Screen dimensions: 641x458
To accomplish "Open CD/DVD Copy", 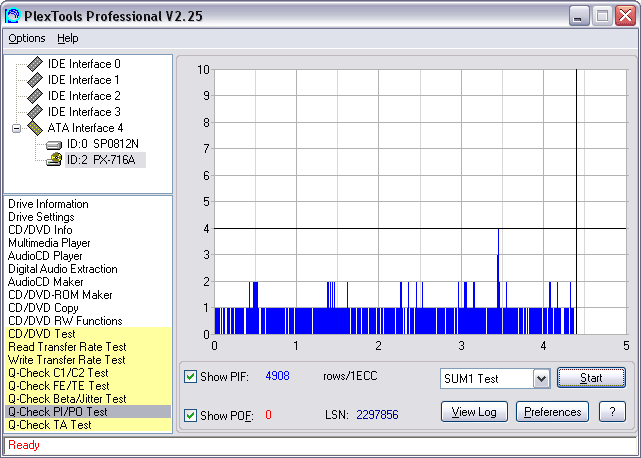I will pos(43,308).
